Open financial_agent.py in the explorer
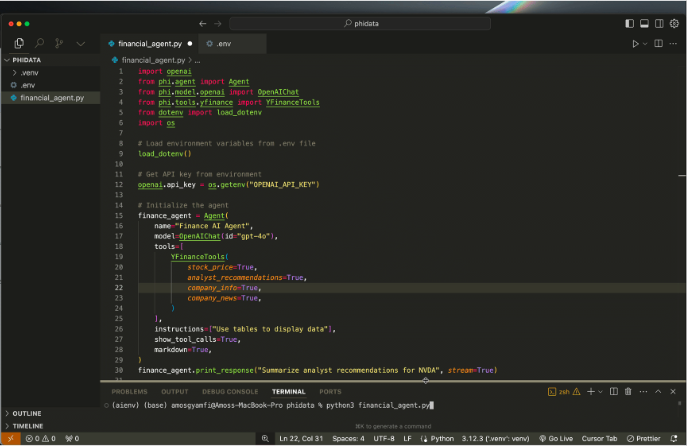This screenshot has width=690, height=447. [52, 97]
